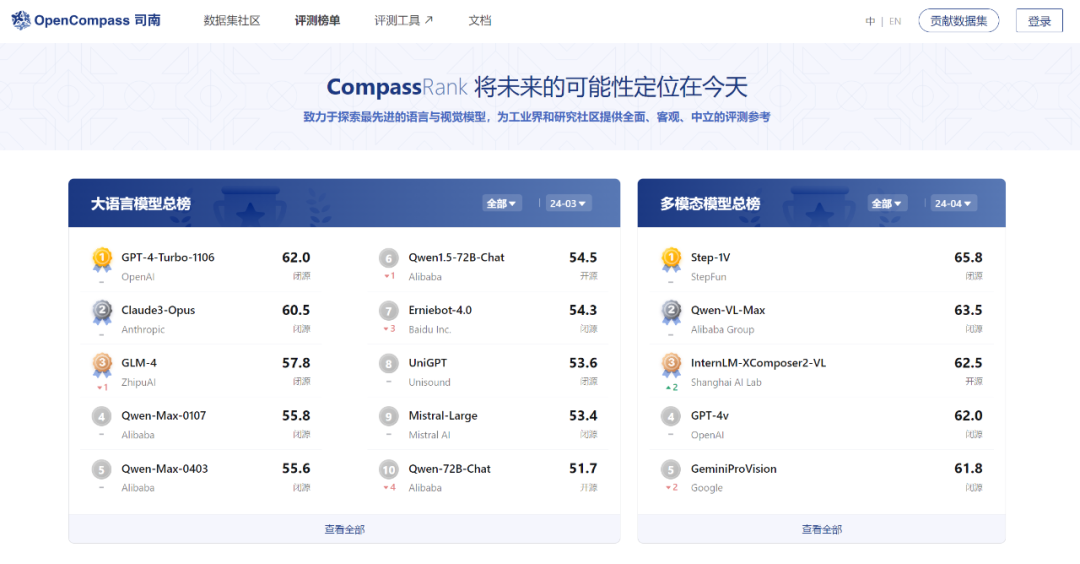Open 全部 filter in 大语言模型总榜 header

(x=501, y=203)
